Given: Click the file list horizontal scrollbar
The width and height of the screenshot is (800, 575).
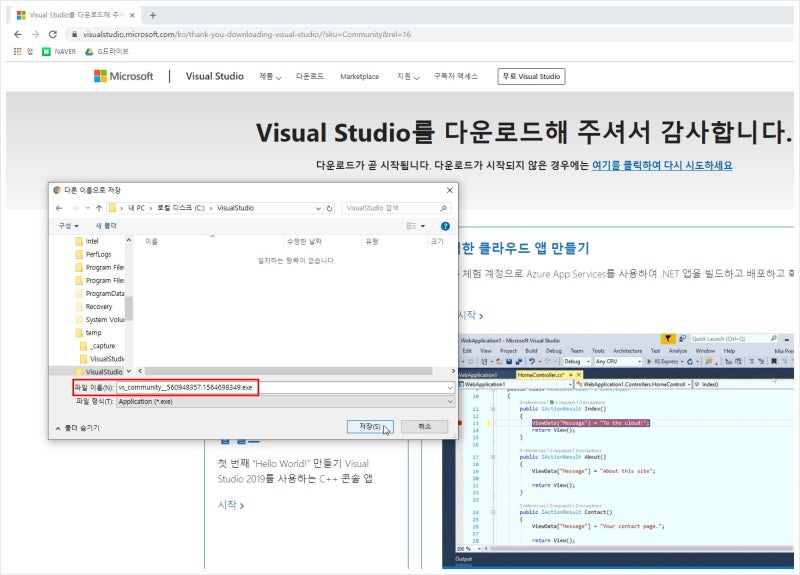Looking at the screenshot, I should [x=288, y=371].
